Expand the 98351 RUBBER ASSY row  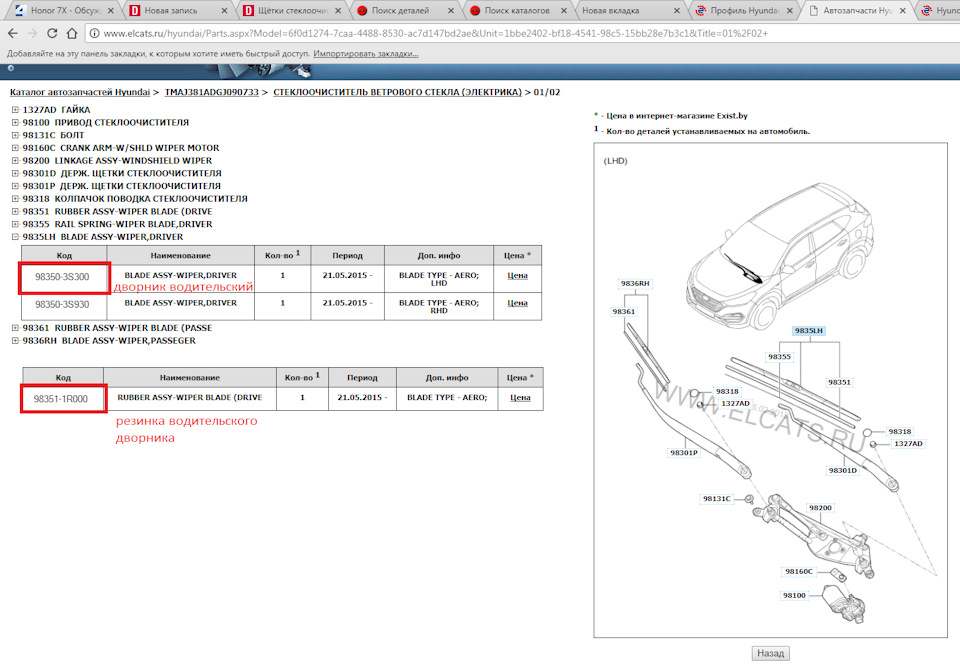point(15,211)
